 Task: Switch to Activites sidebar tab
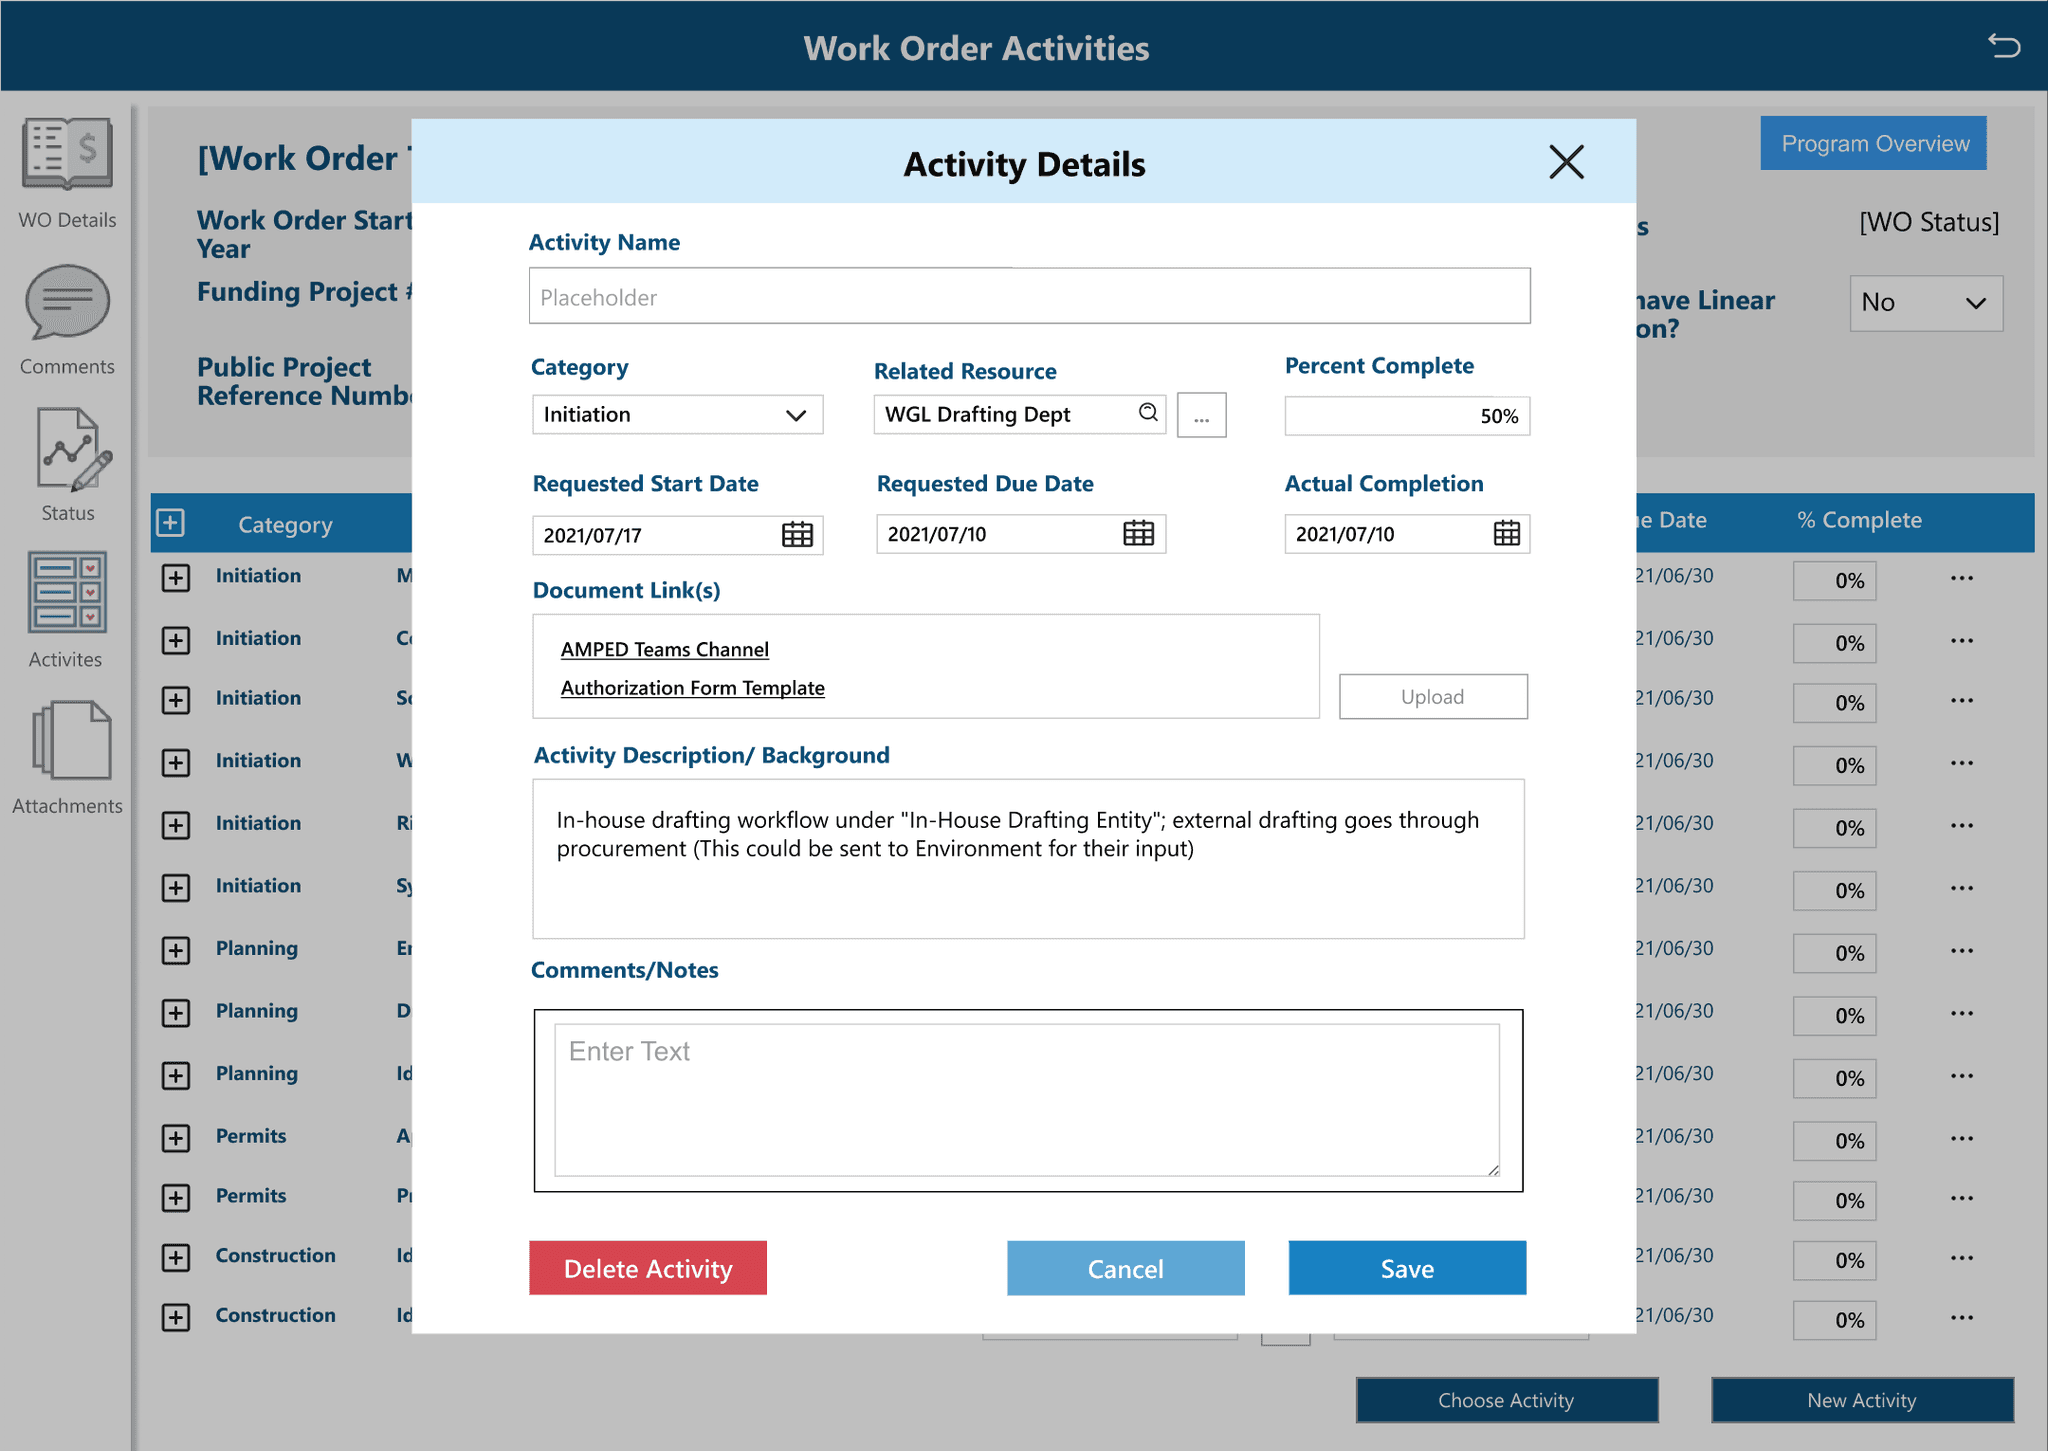point(67,592)
